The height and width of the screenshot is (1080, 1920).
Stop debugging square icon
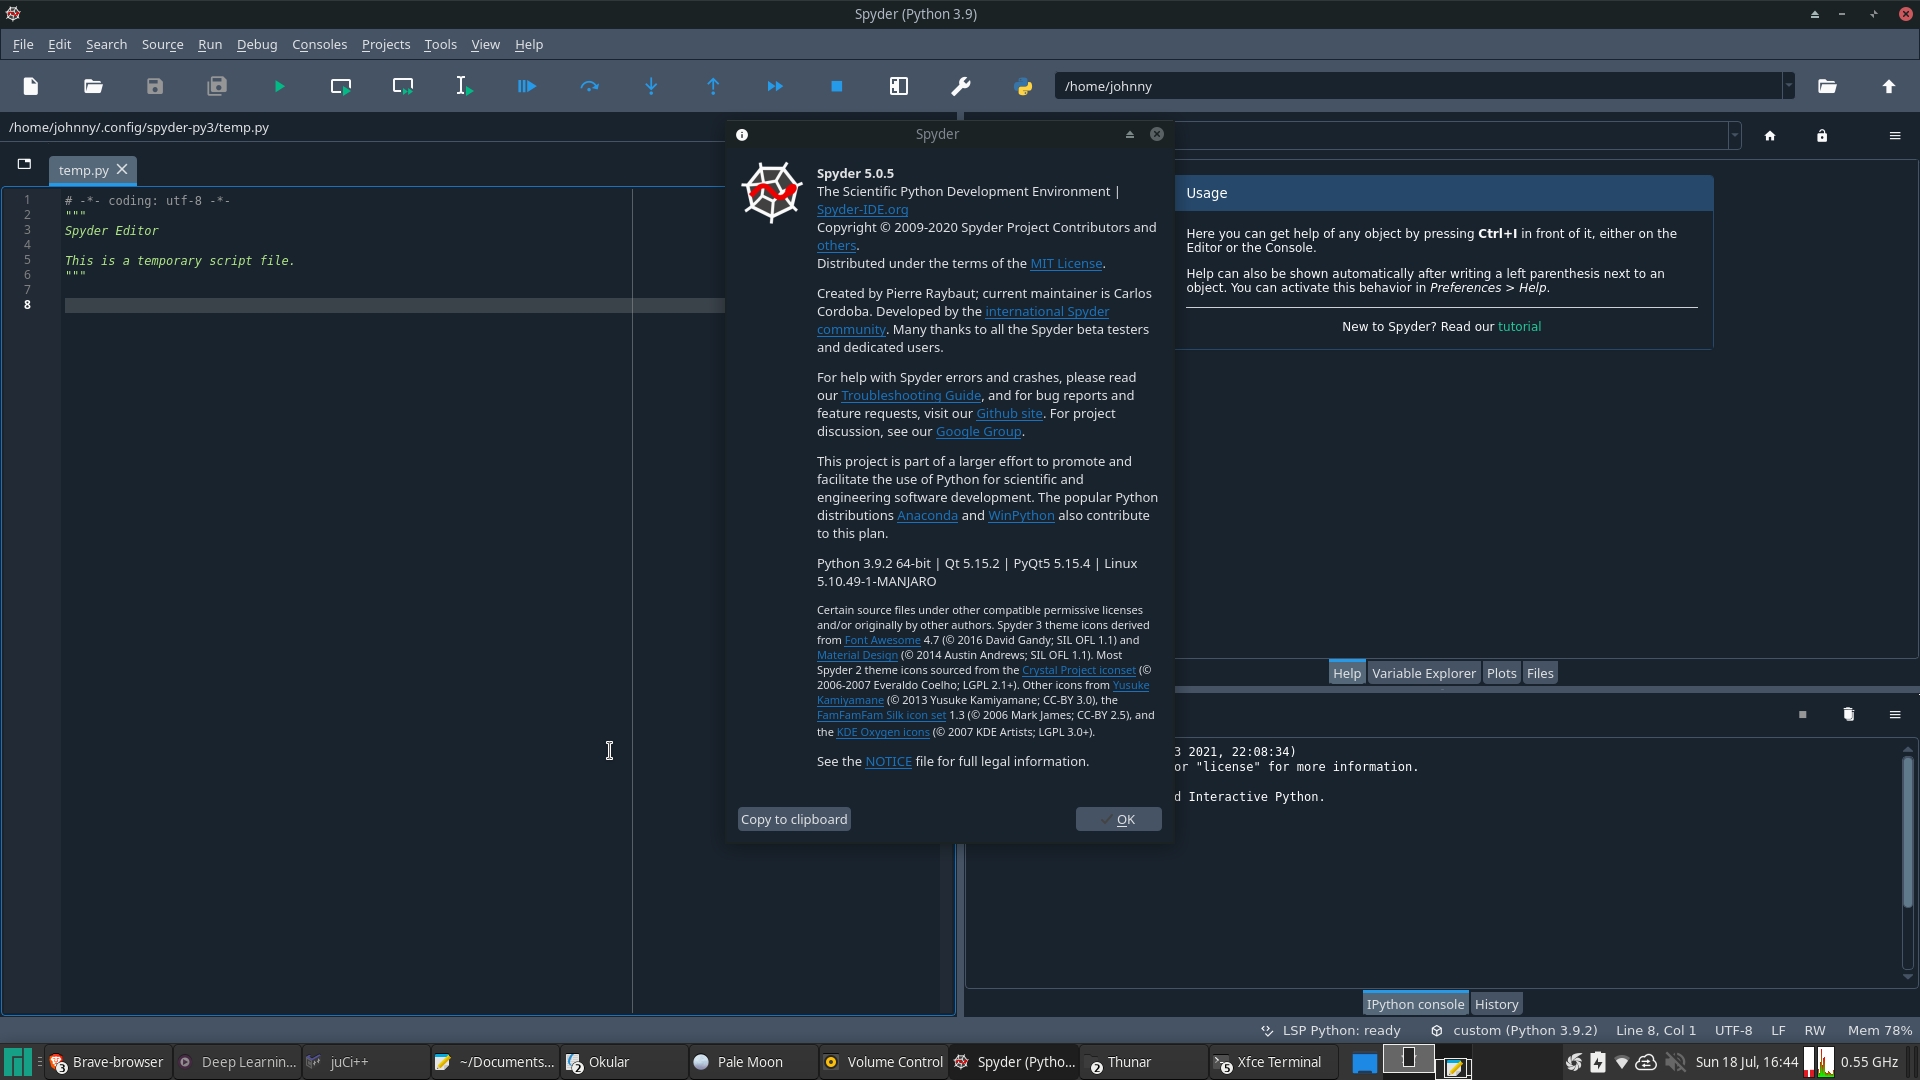[x=837, y=86]
